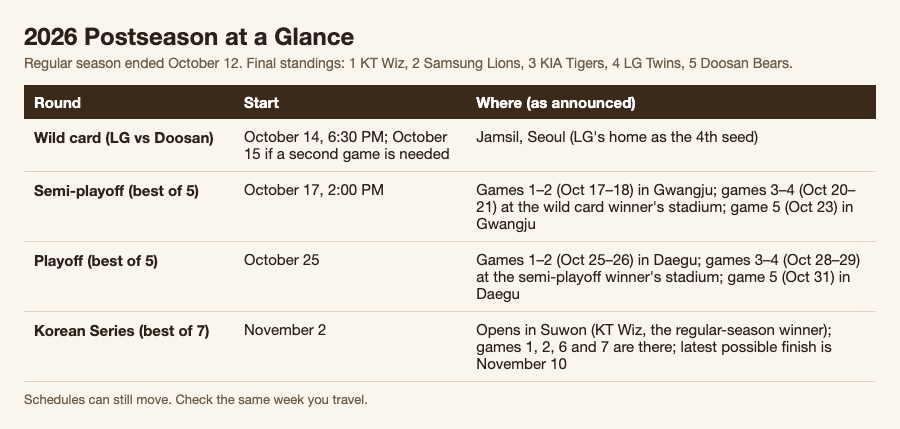
Task: Click the "Jamsil, Seoul" venue cell
Action: coord(617,137)
